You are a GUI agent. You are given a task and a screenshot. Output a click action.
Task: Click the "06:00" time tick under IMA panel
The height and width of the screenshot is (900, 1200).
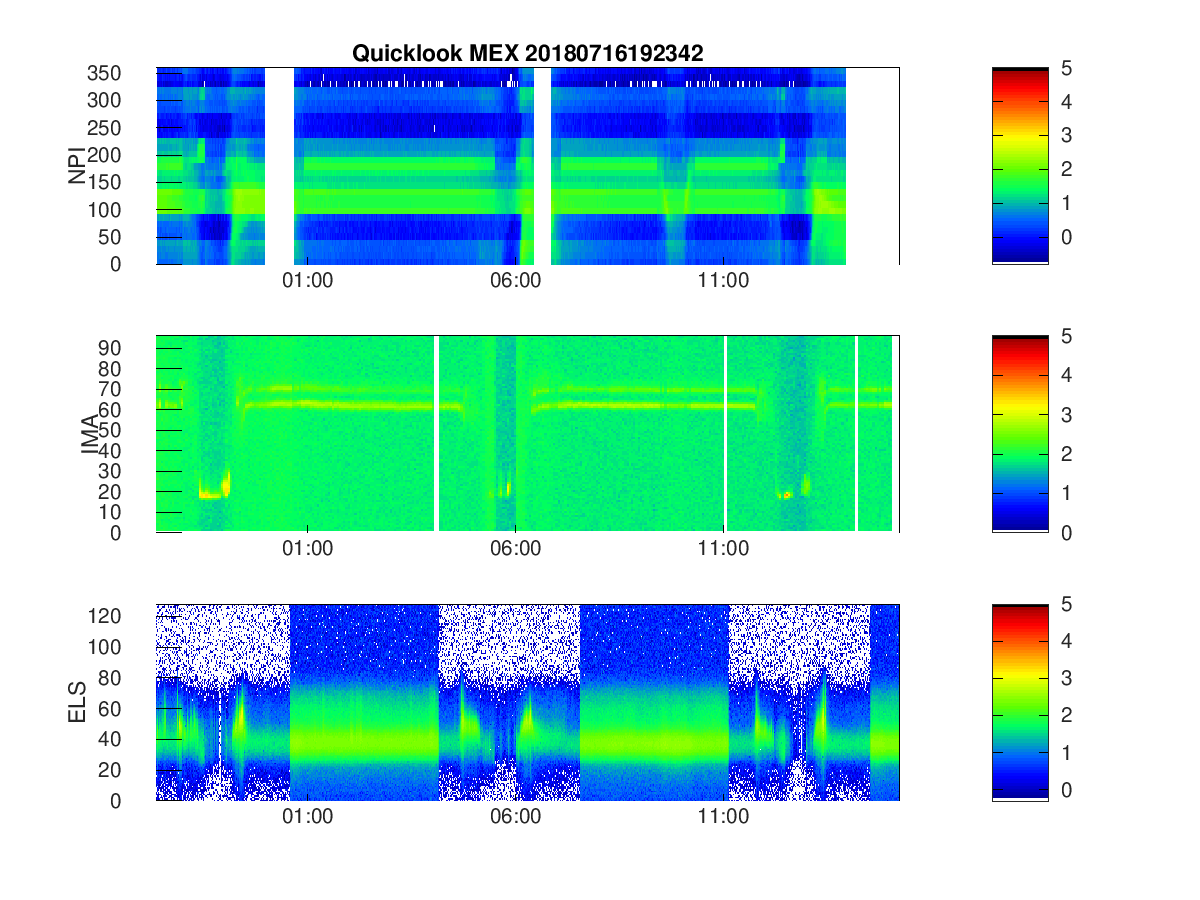pos(516,549)
